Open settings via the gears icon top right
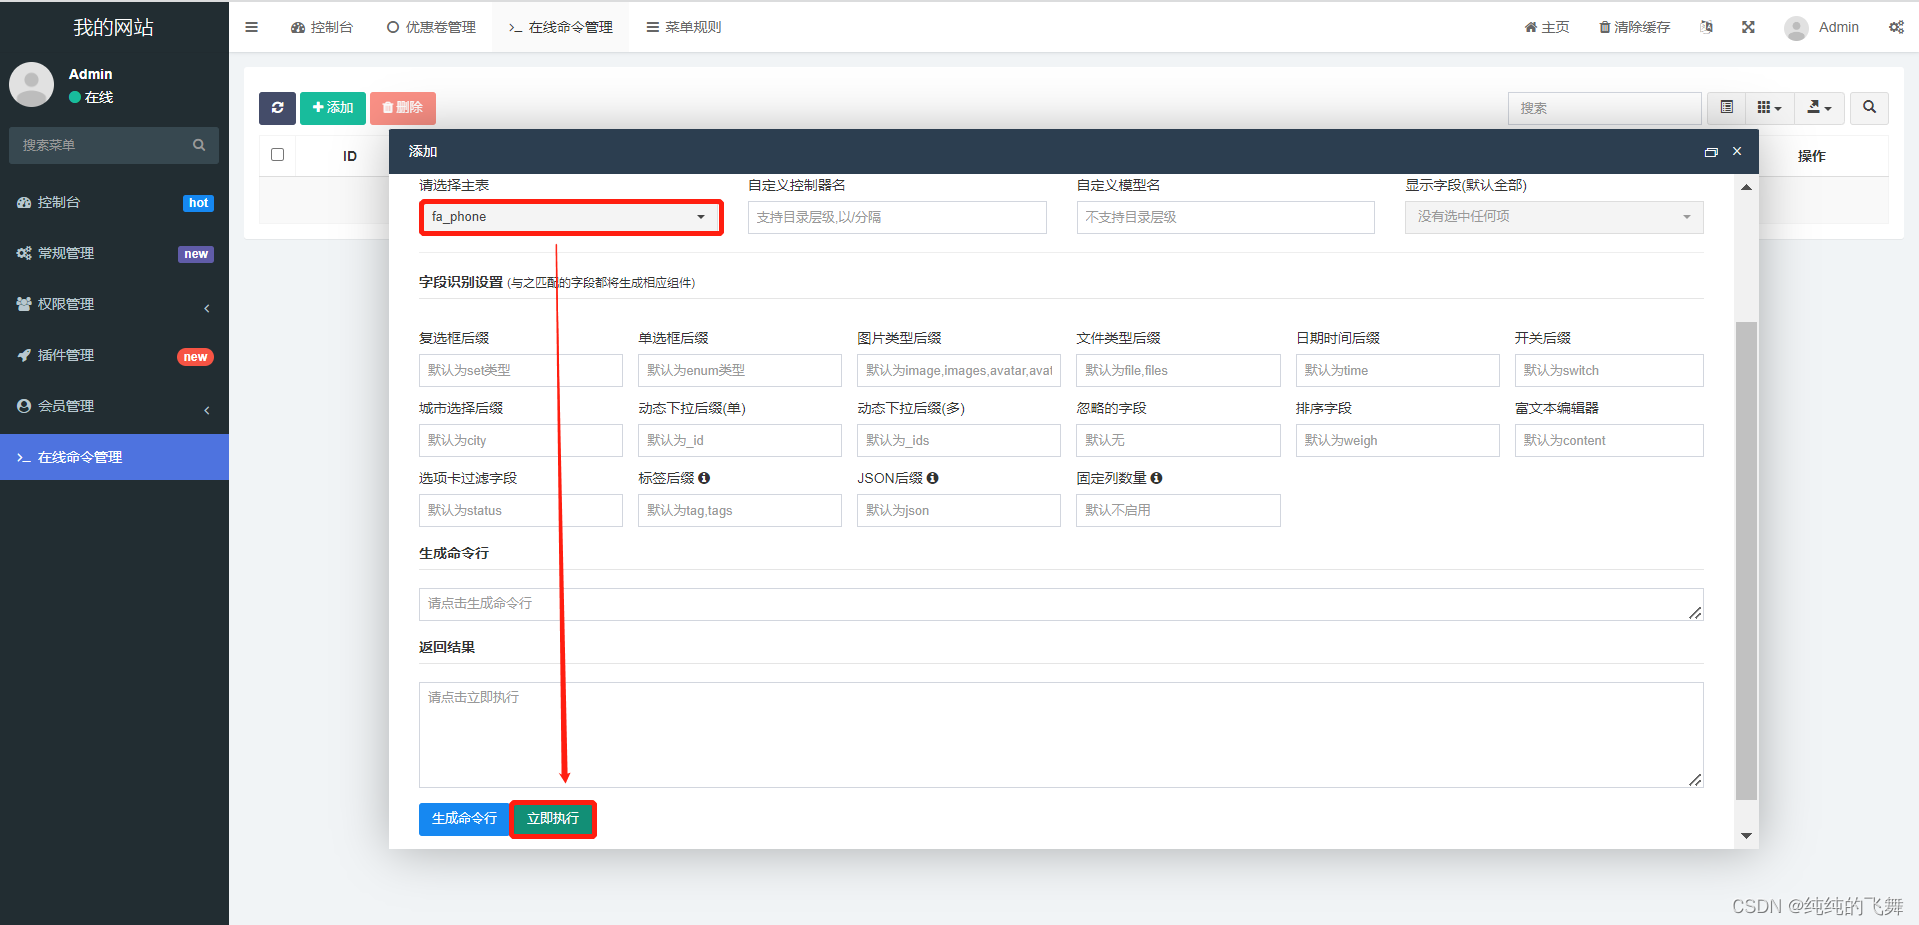The width and height of the screenshot is (1919, 925). [1896, 27]
